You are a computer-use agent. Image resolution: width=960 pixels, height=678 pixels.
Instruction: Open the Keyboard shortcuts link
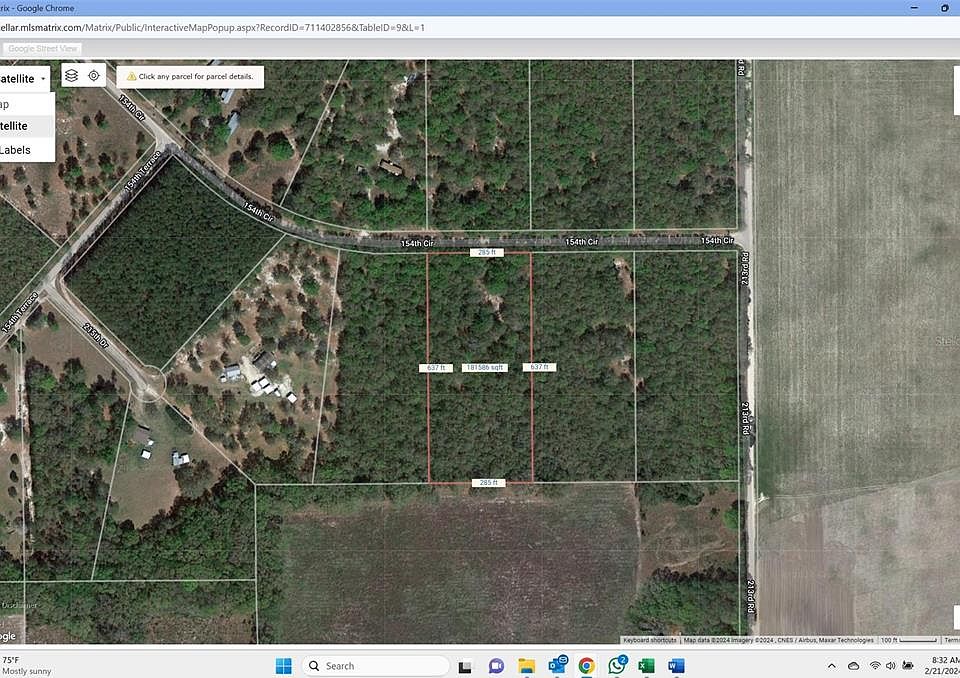click(x=650, y=640)
